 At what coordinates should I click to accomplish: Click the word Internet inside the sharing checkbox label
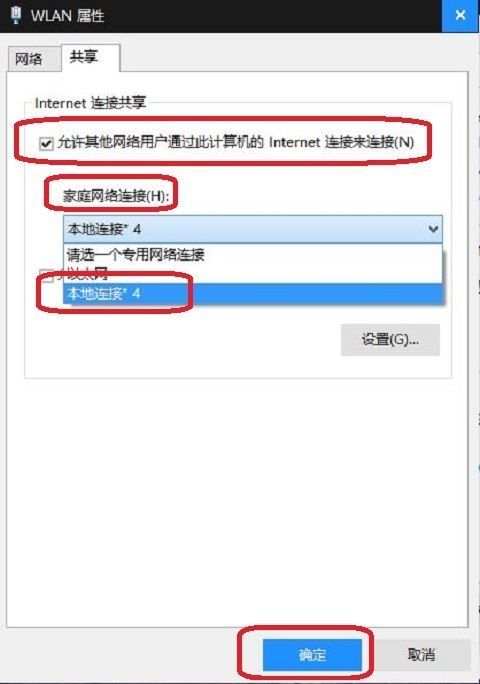click(295, 142)
